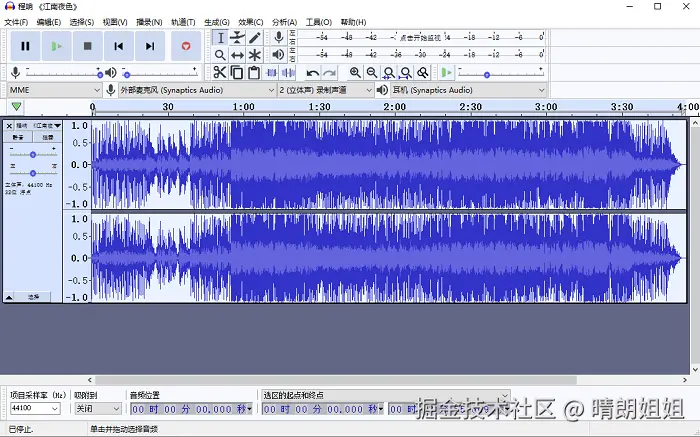Open the 视图(V) menu
Image resolution: width=700 pixels, height=437 pixels.
point(115,22)
